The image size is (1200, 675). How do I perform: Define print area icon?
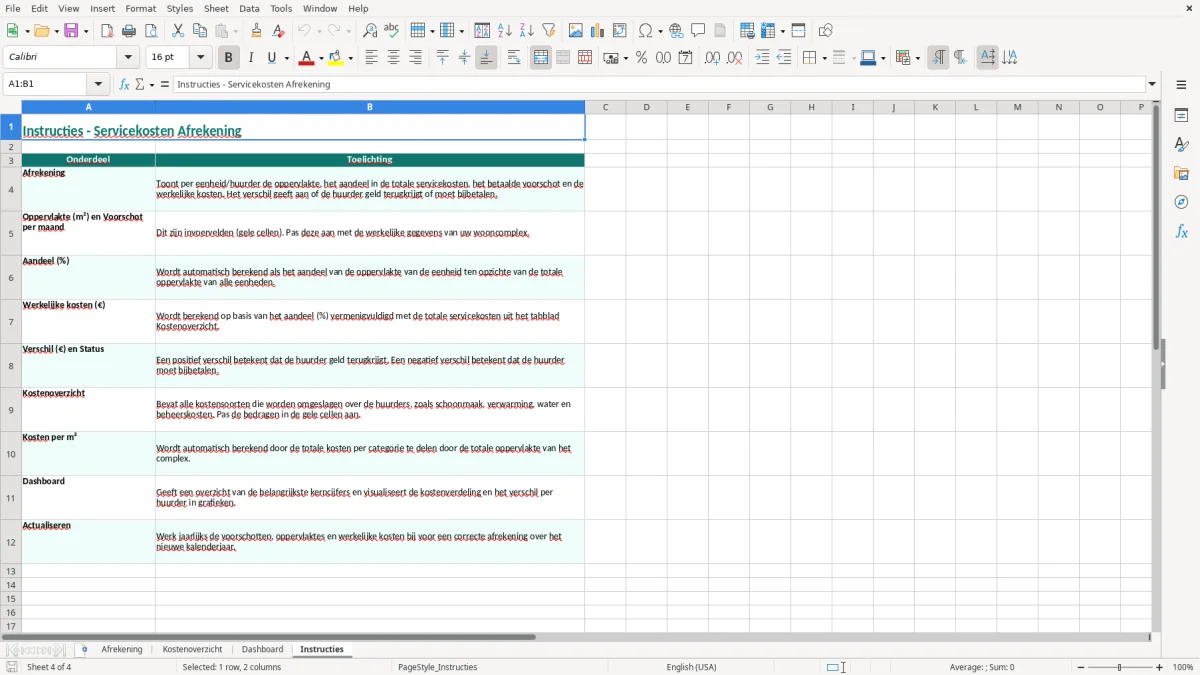click(747, 31)
